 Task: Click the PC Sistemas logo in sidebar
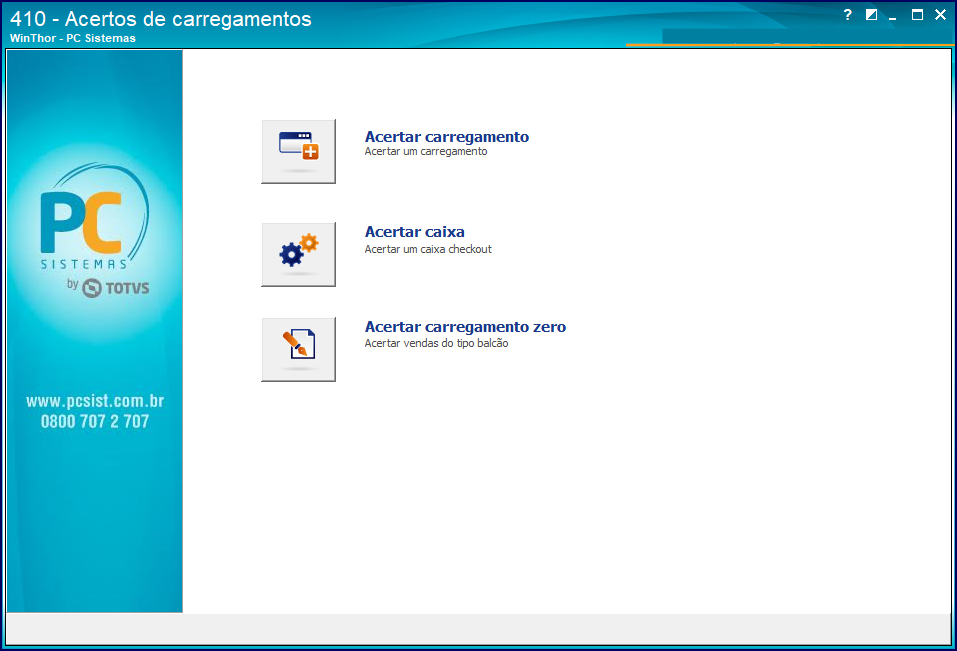point(95,230)
